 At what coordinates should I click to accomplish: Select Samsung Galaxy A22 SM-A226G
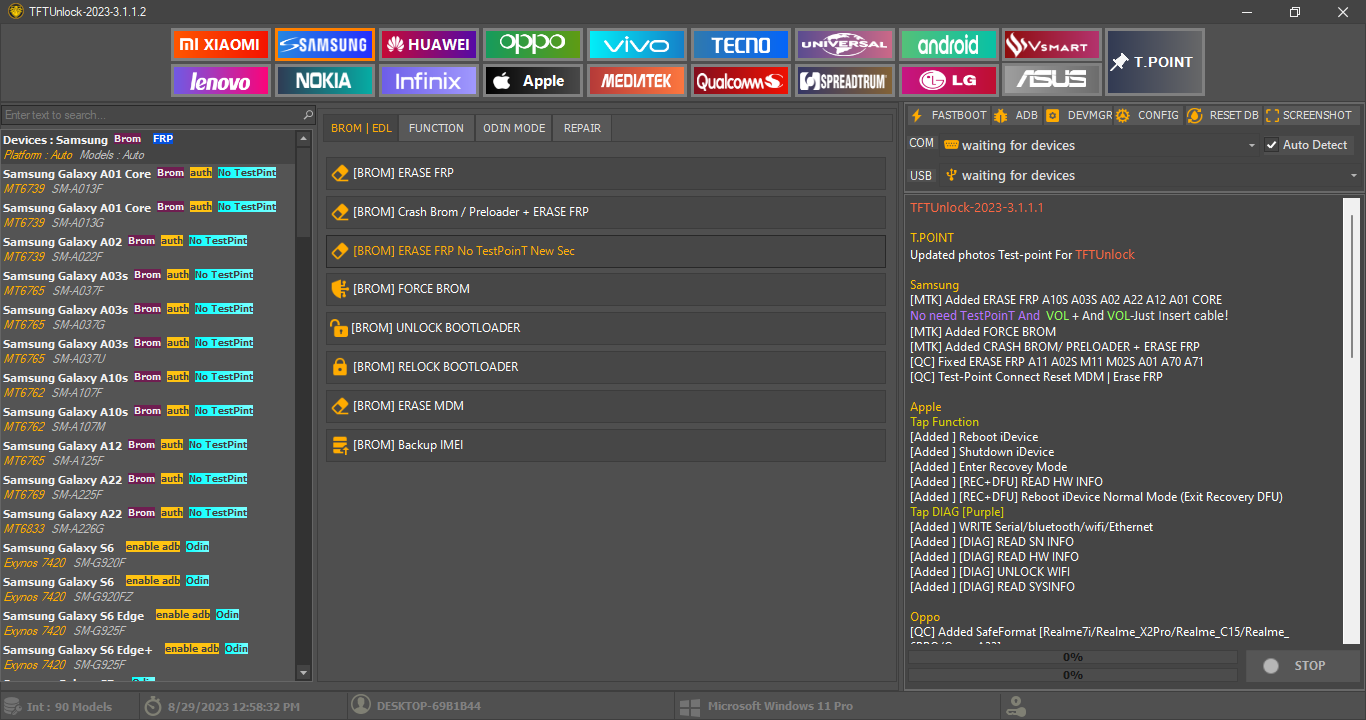[149, 521]
